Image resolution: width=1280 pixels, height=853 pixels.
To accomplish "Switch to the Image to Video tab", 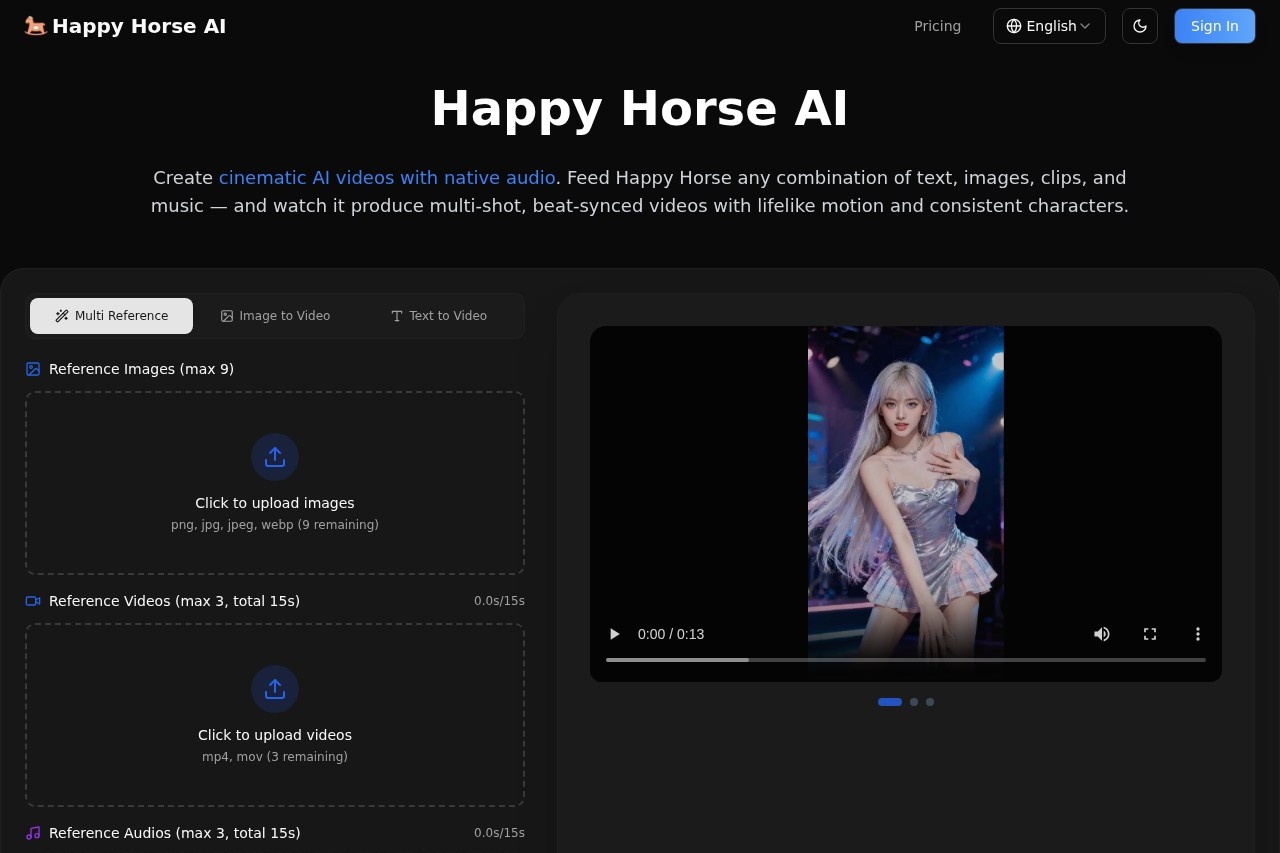I will (275, 316).
